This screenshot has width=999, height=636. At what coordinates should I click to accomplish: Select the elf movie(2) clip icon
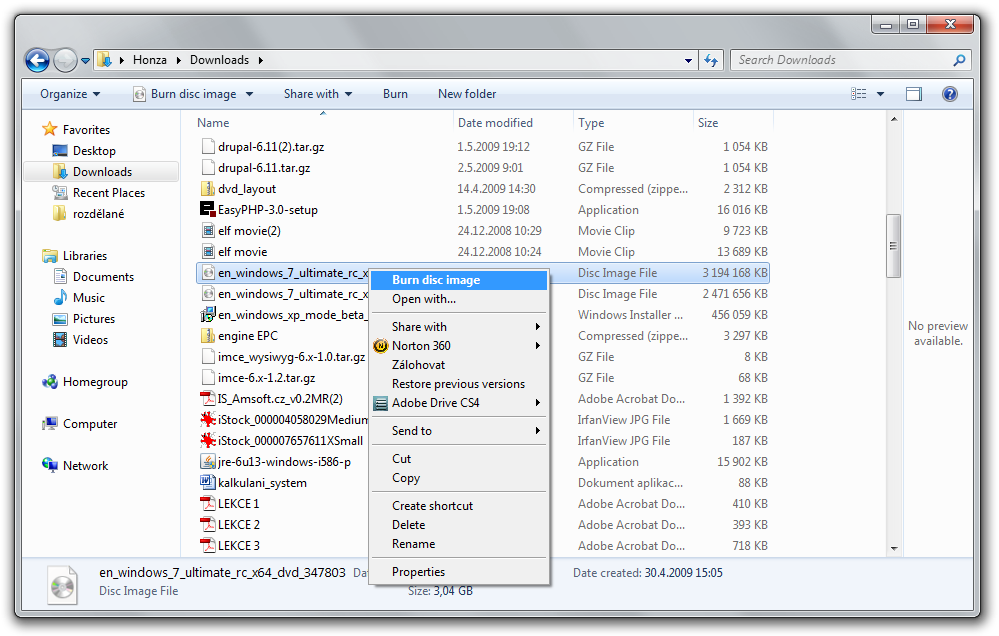coord(208,231)
